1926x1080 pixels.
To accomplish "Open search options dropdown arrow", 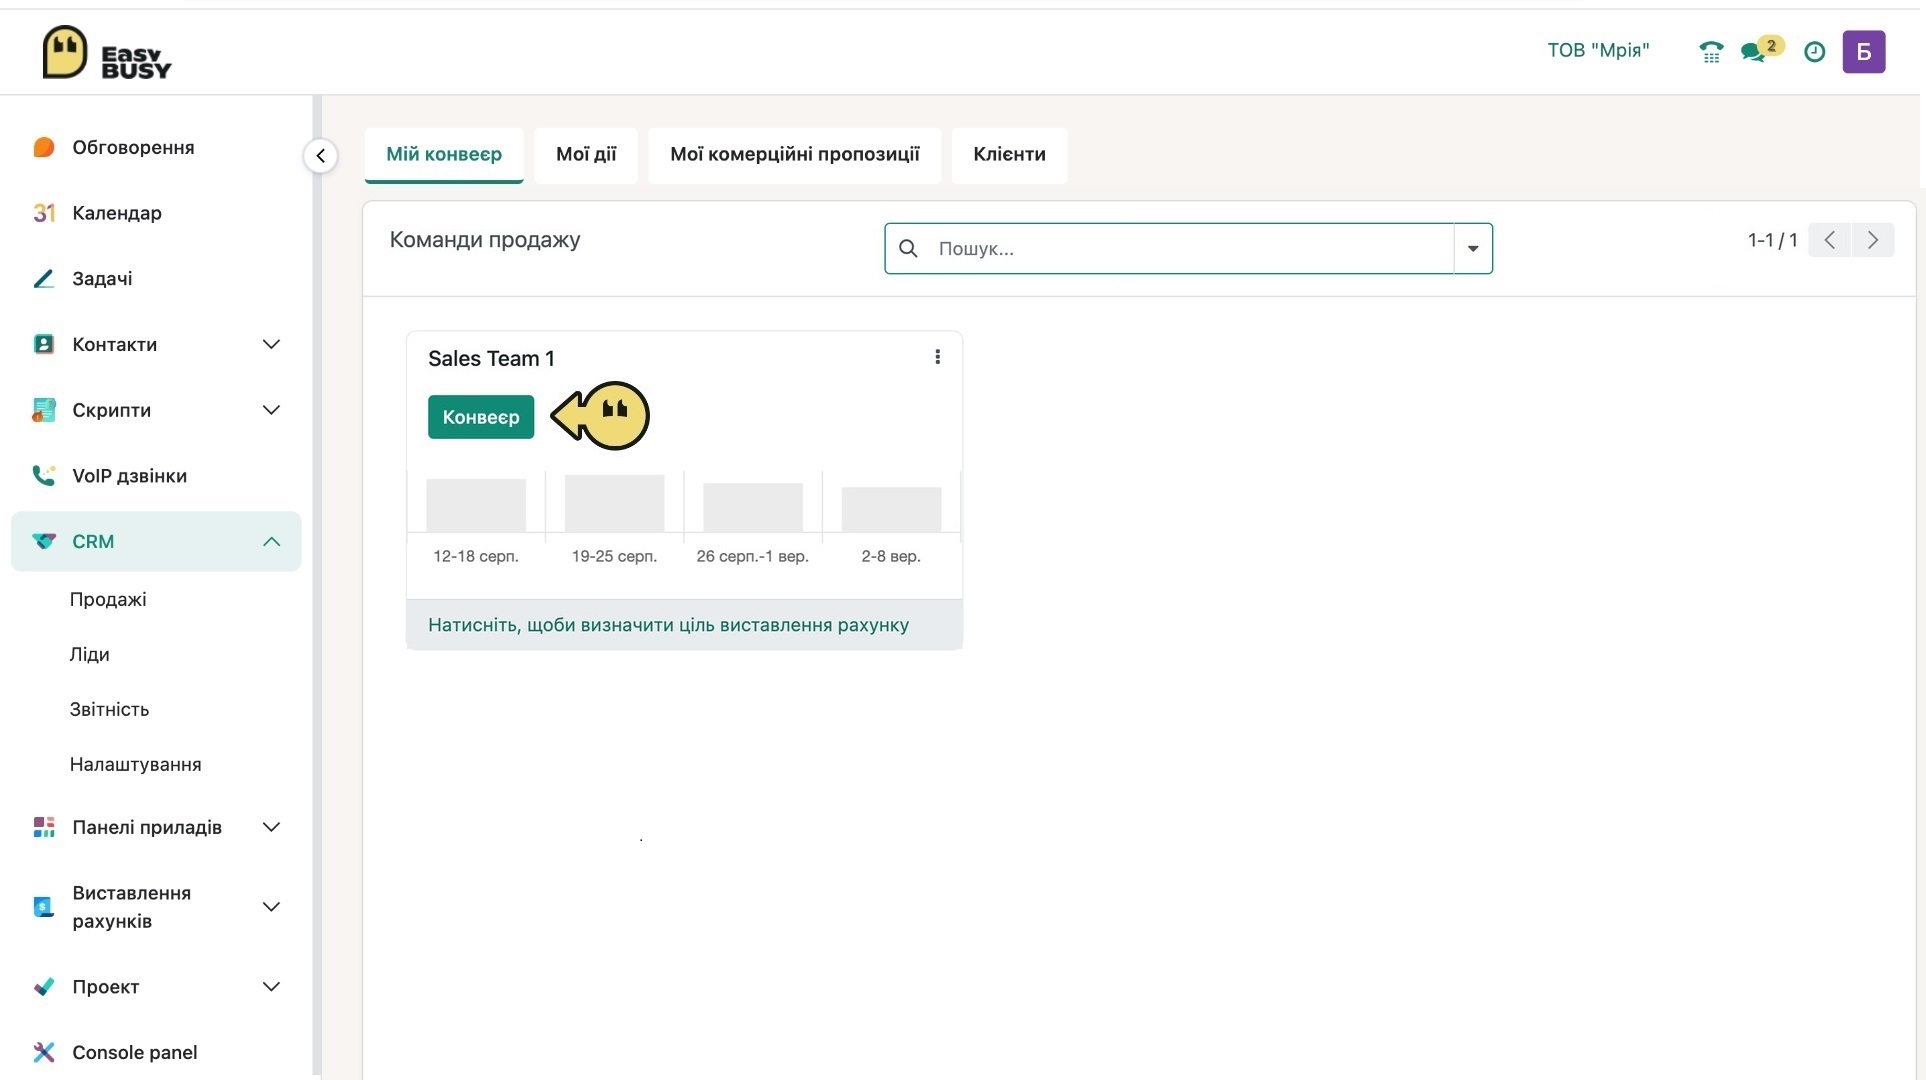I will [1473, 248].
